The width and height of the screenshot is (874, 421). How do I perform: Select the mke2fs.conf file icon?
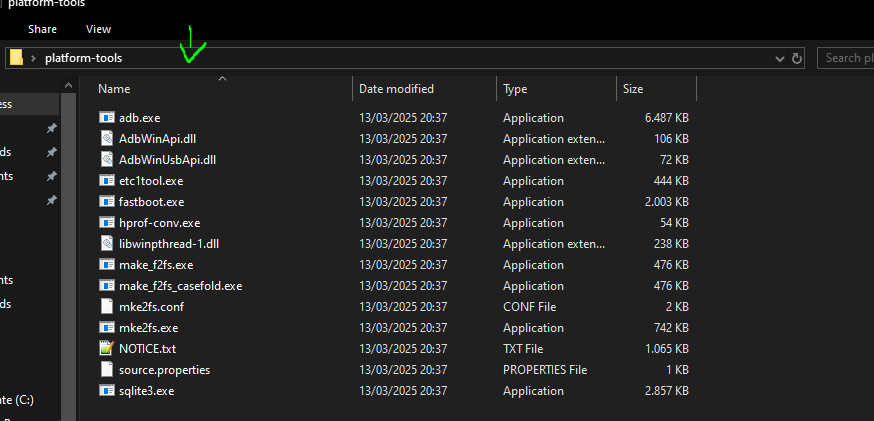click(106, 307)
